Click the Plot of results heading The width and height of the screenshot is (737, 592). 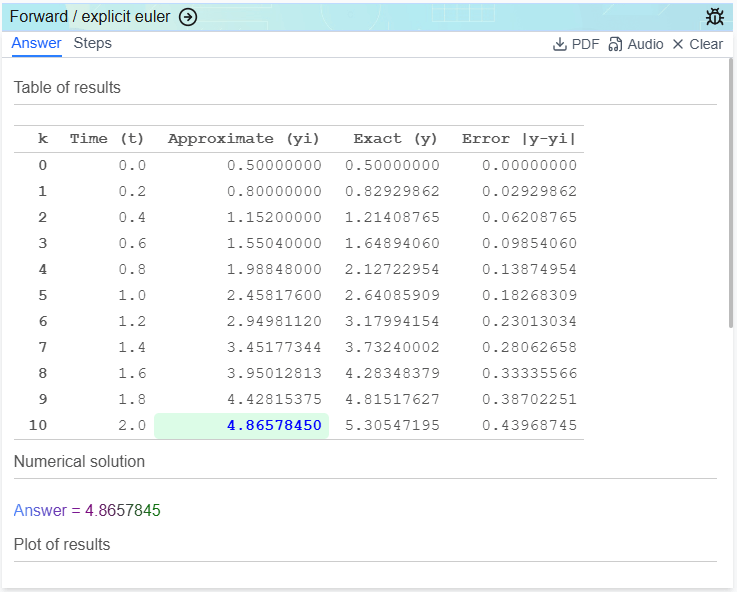pyautogui.click(x=62, y=545)
